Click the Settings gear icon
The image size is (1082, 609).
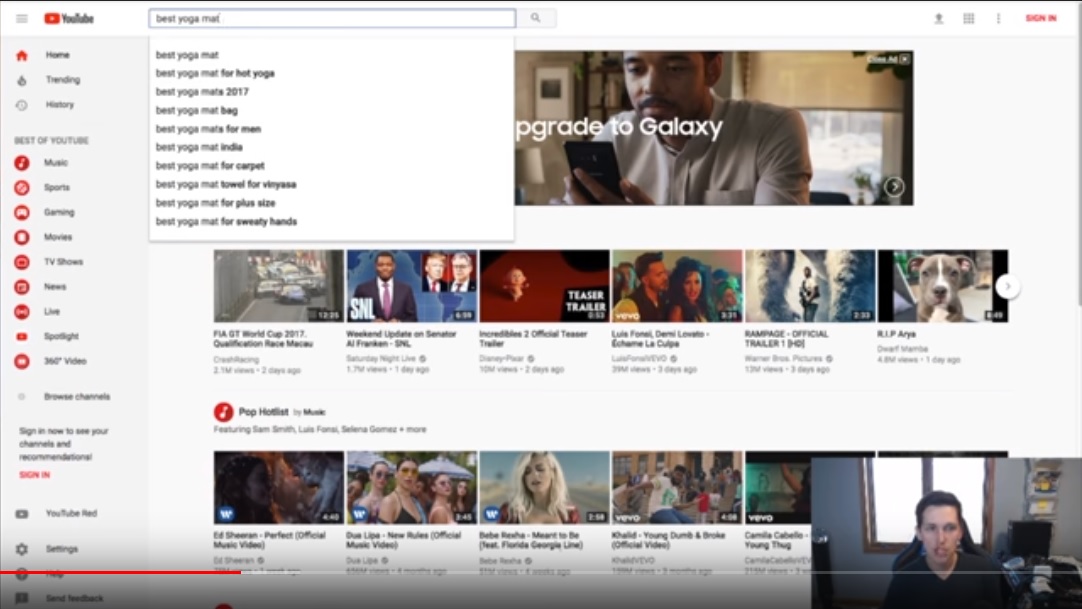click(x=22, y=549)
